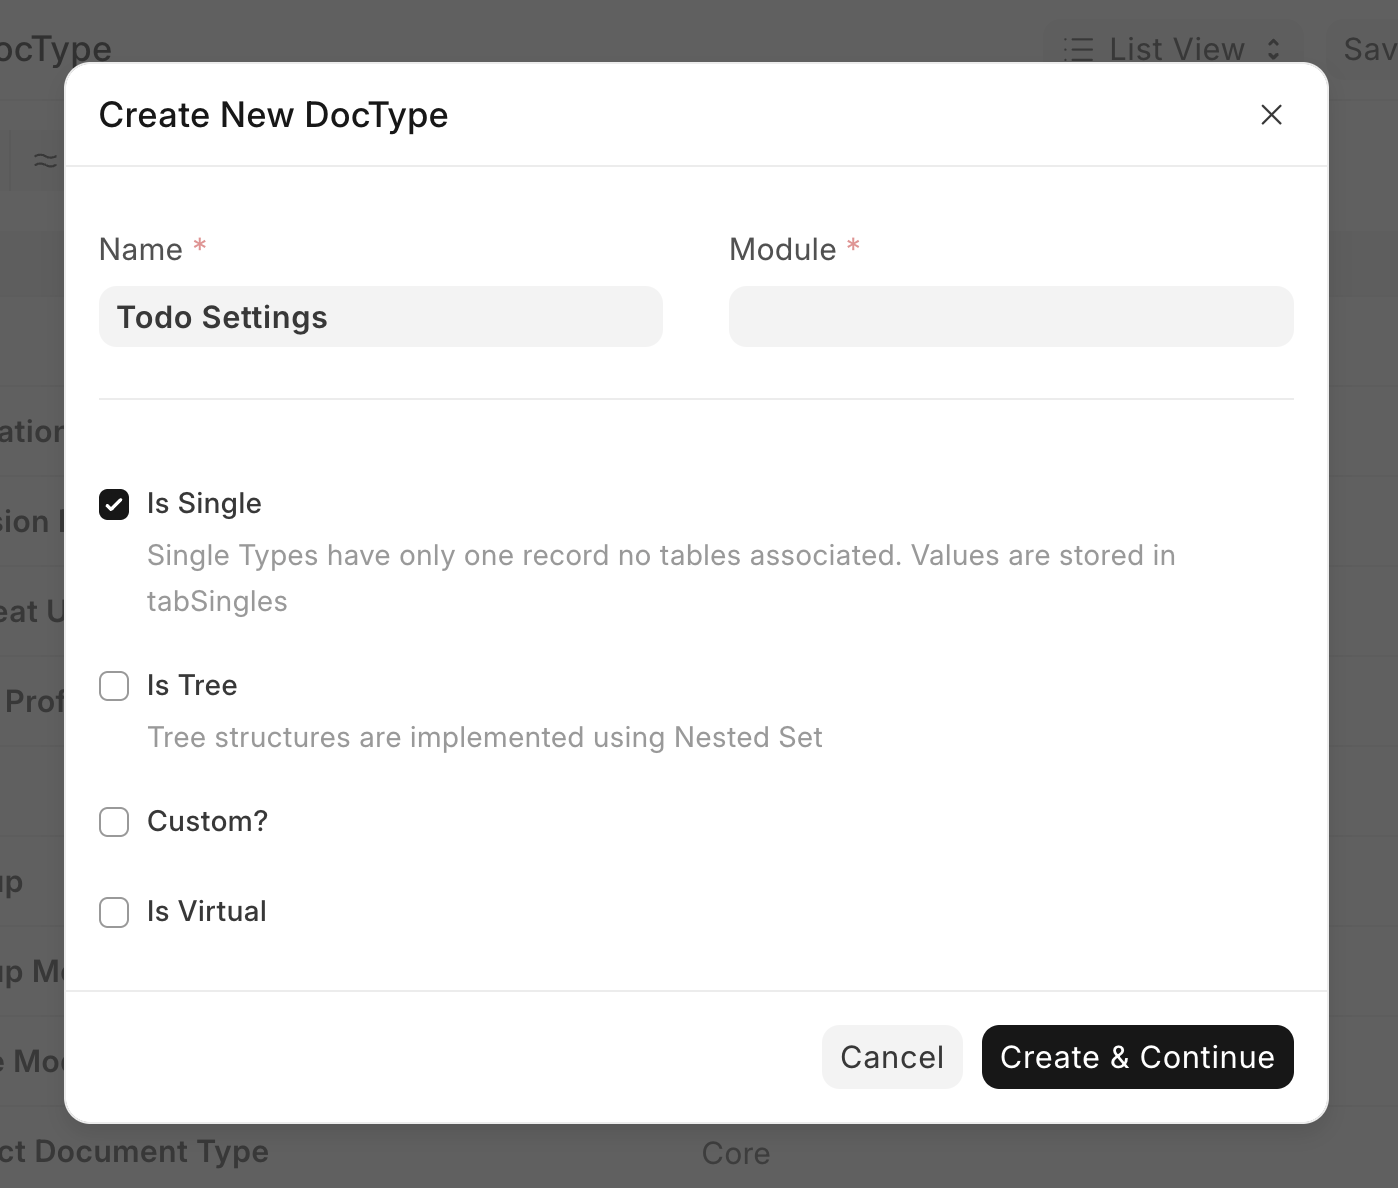Screen dimensions: 1398x1188
Task: Click the Name field label
Action: point(141,250)
